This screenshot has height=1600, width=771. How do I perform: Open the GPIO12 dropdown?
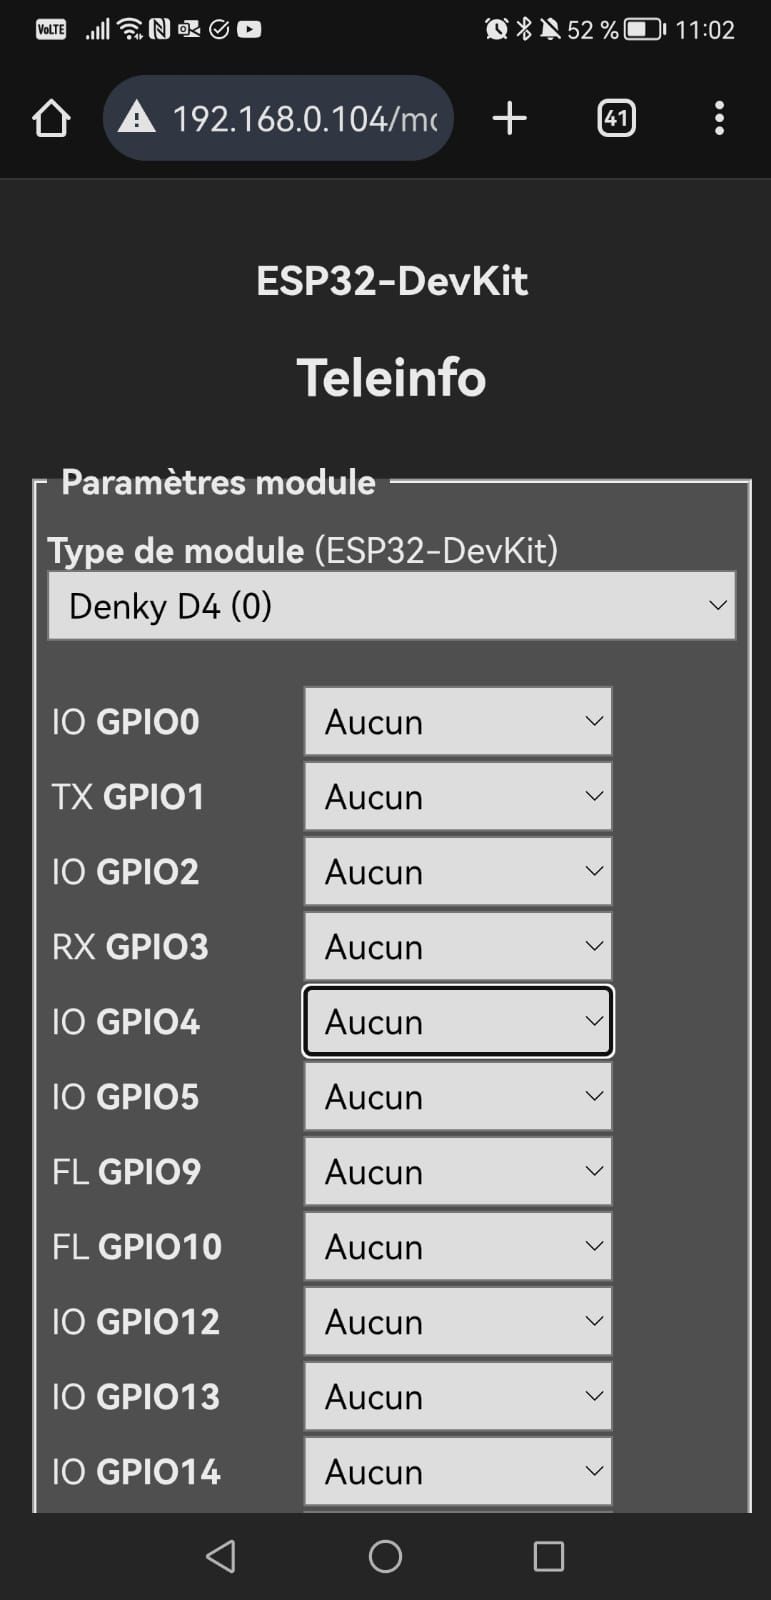pos(458,1322)
